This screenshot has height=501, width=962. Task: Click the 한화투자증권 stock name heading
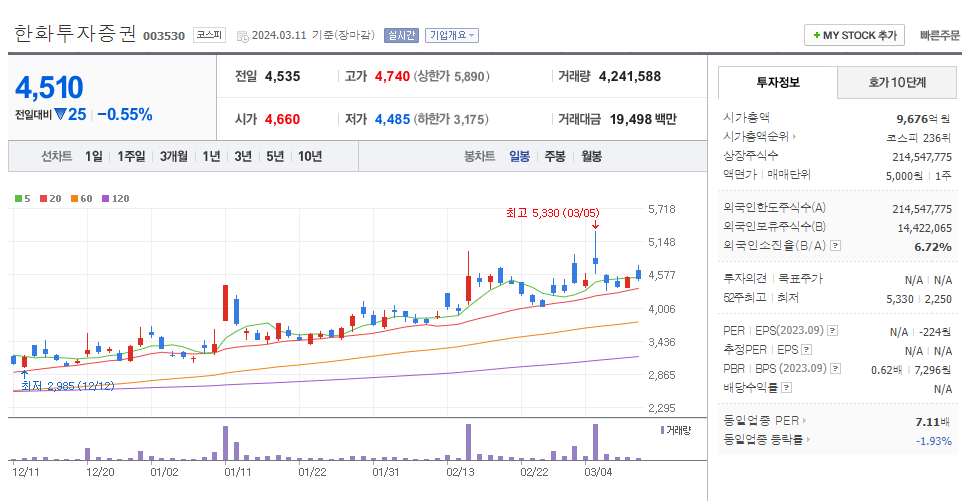(75, 33)
